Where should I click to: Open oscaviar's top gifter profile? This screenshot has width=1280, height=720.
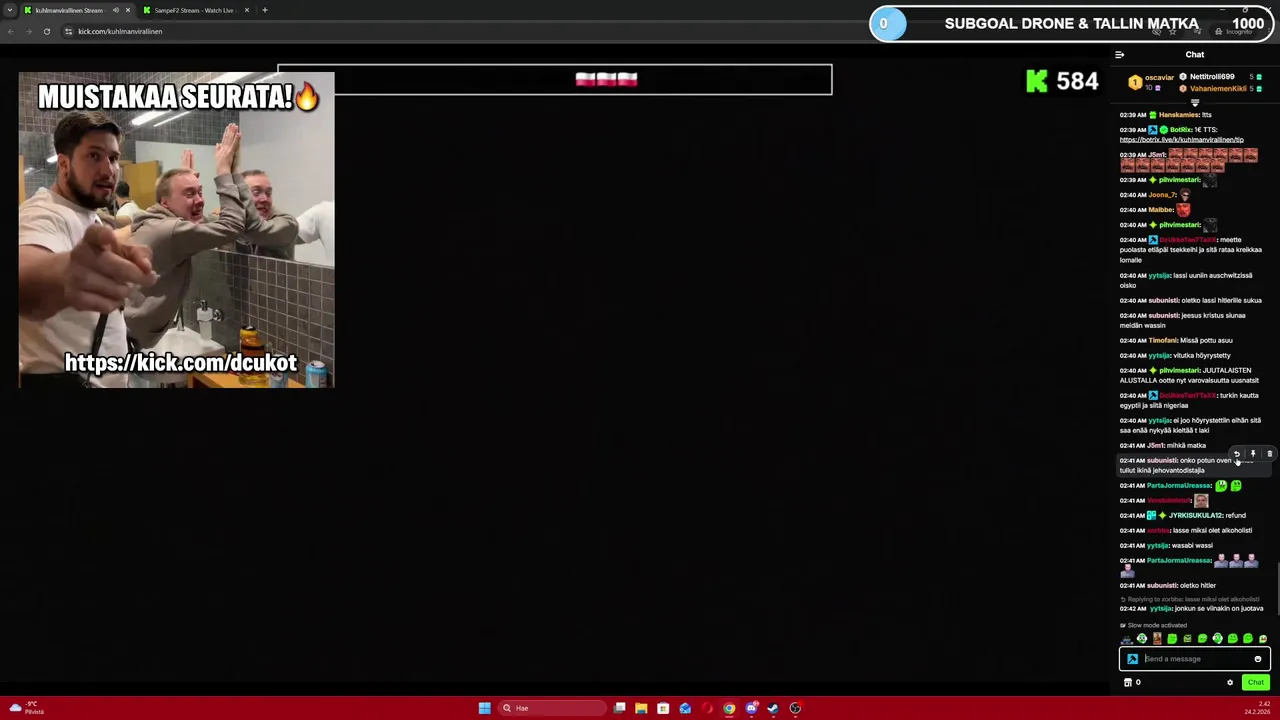[1151, 82]
